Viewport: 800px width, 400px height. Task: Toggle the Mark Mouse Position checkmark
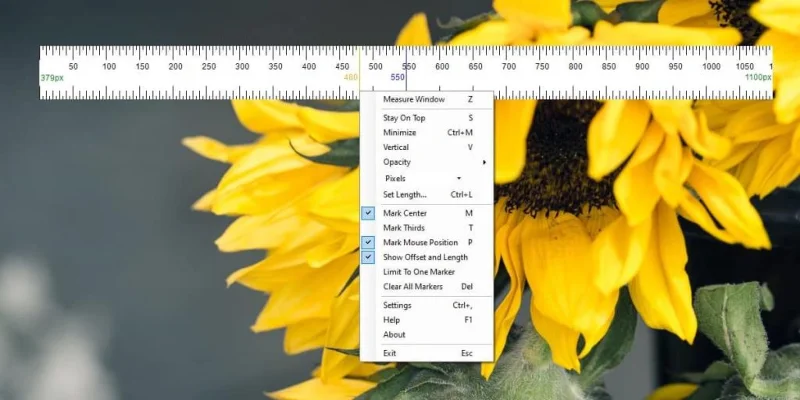point(368,242)
